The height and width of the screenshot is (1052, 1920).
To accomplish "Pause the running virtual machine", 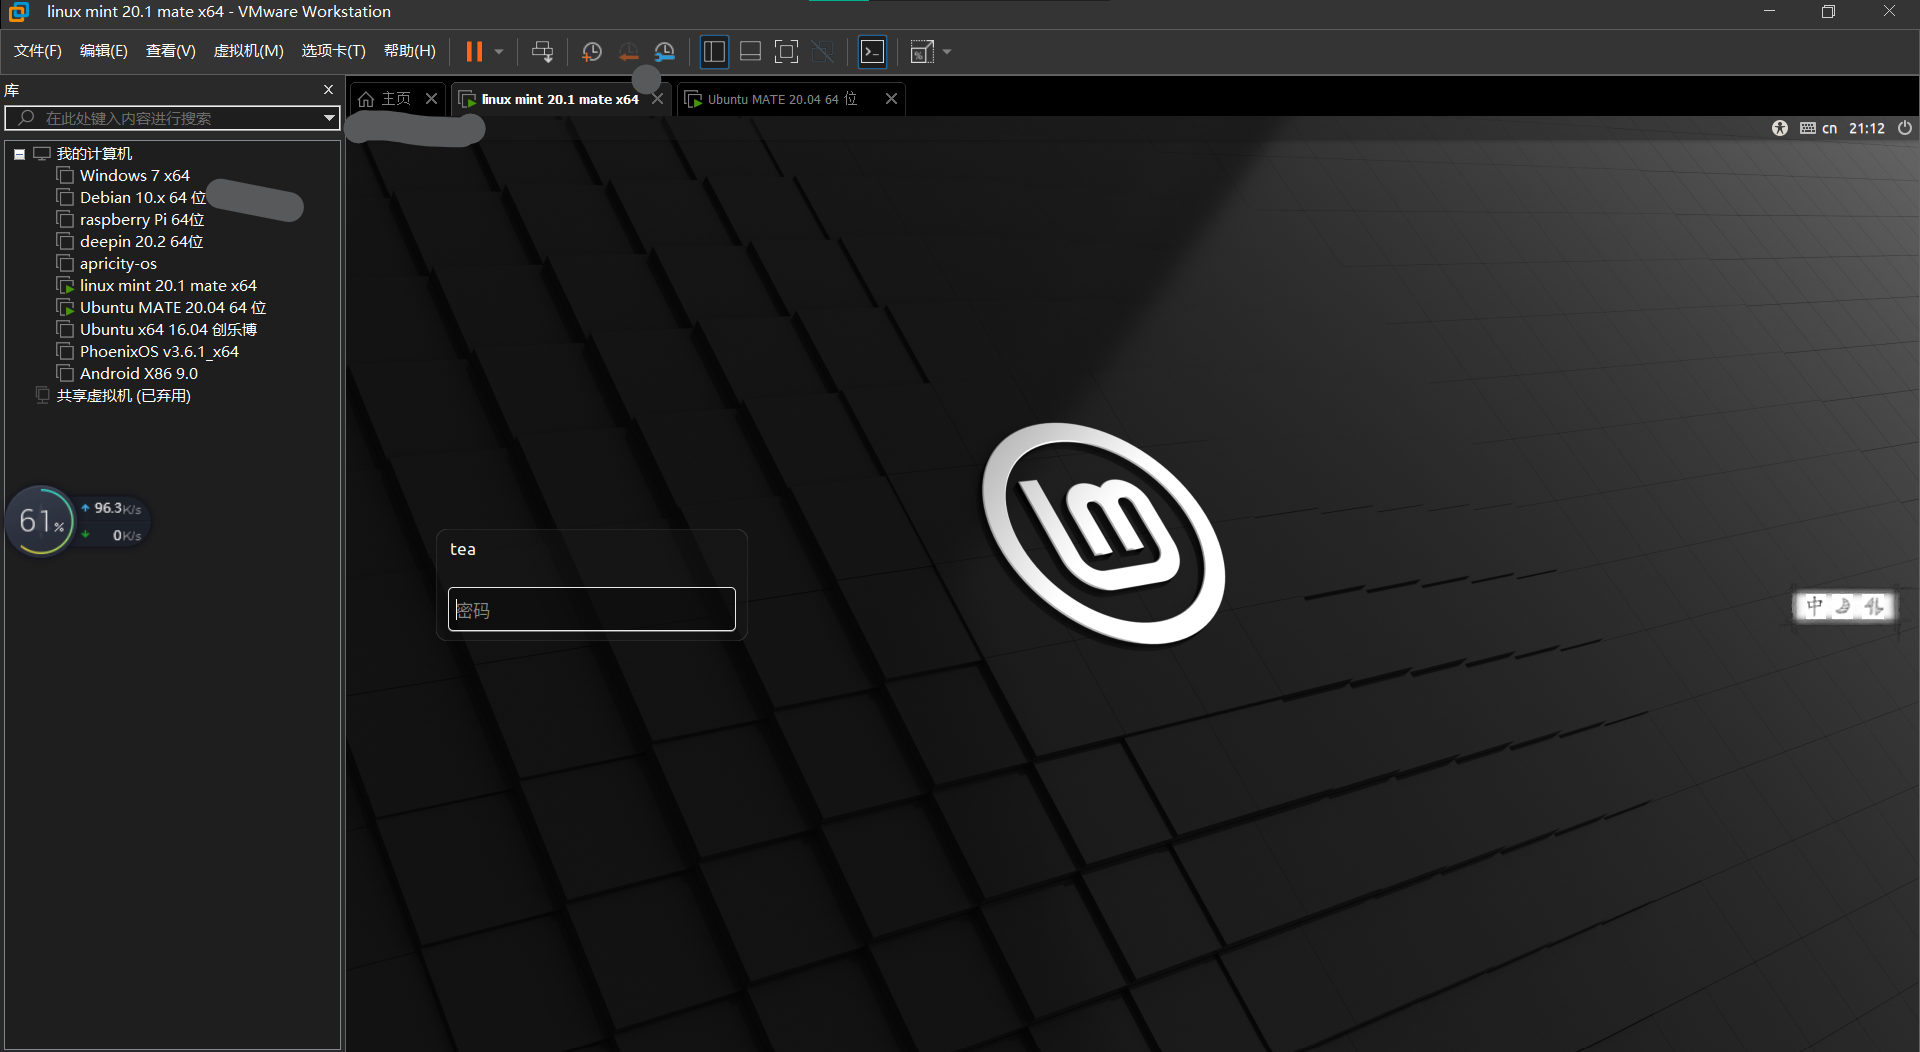I will point(474,51).
